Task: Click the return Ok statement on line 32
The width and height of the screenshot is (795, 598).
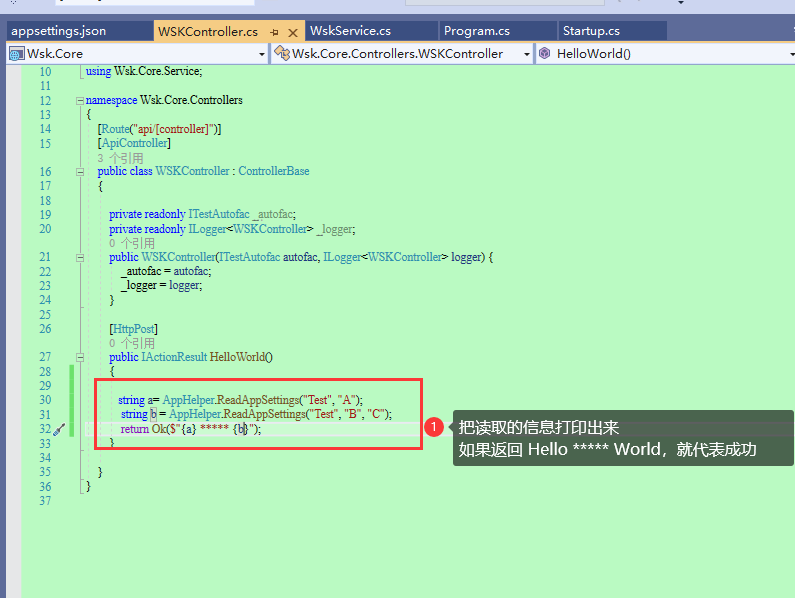Action: (x=191, y=430)
